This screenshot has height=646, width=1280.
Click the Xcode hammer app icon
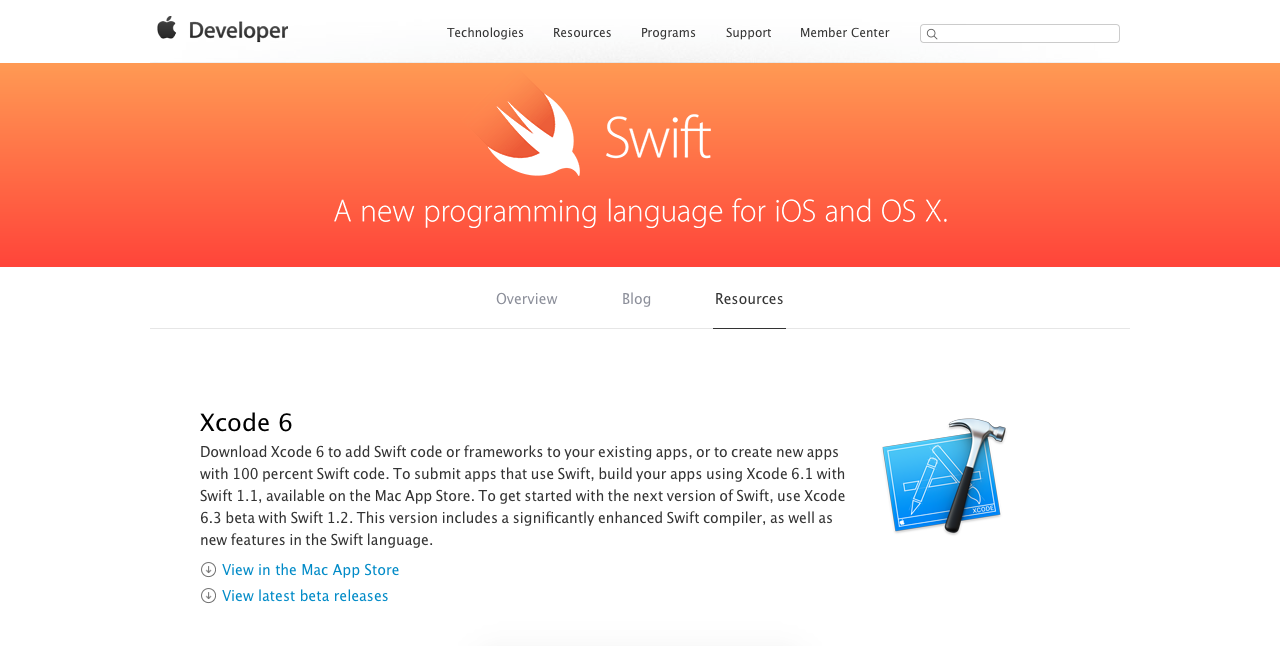(944, 476)
